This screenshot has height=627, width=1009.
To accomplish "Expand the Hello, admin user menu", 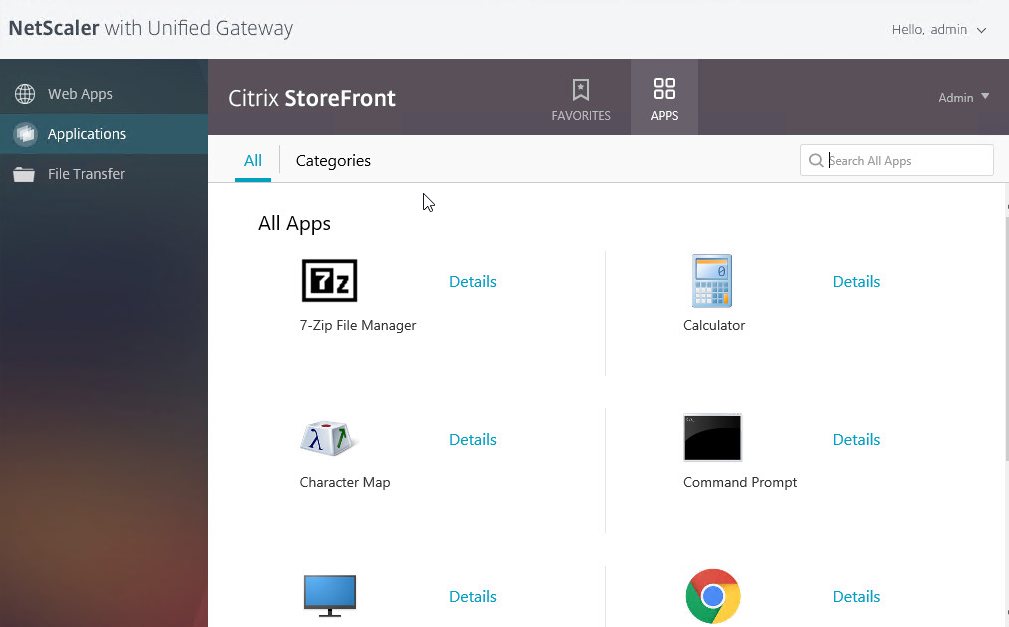I will pos(939,30).
